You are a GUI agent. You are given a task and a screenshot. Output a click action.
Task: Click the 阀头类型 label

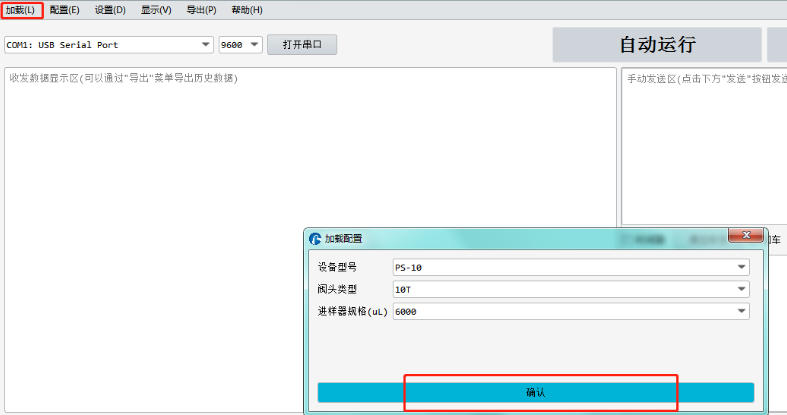(337, 289)
